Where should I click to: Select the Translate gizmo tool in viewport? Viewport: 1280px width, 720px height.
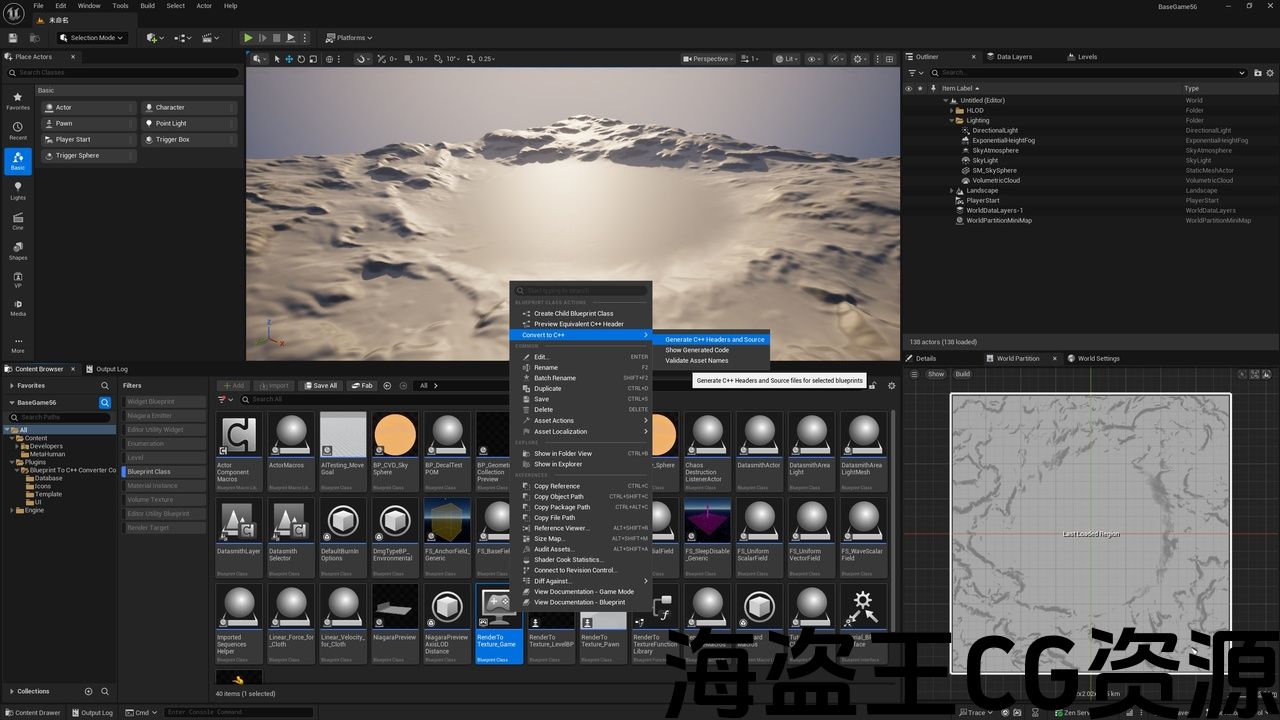point(290,59)
